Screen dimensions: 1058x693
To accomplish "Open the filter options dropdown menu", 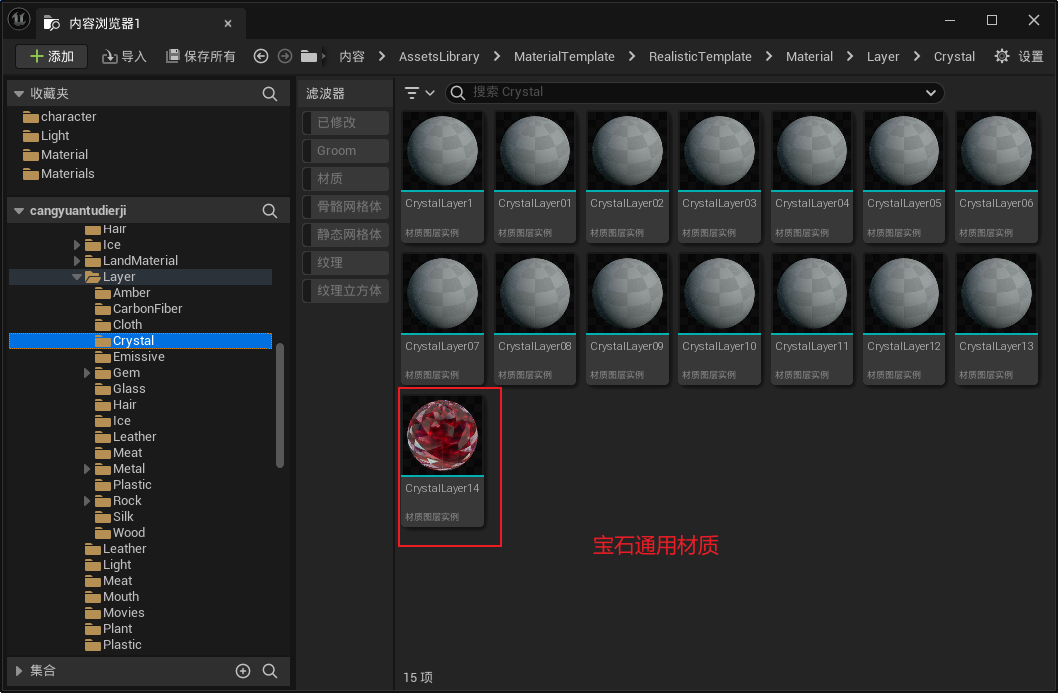I will (x=419, y=93).
